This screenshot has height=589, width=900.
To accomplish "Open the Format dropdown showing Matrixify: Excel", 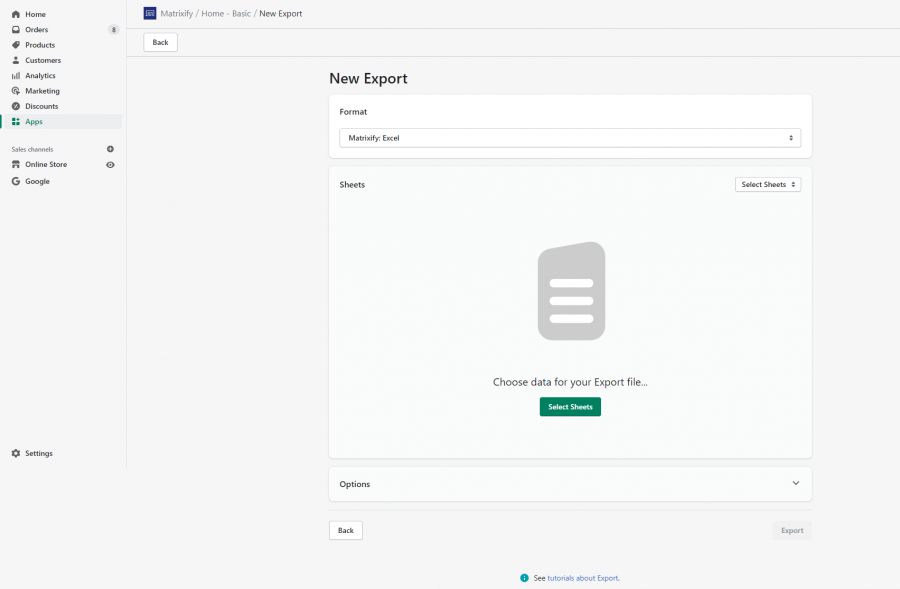I will click(x=570, y=138).
